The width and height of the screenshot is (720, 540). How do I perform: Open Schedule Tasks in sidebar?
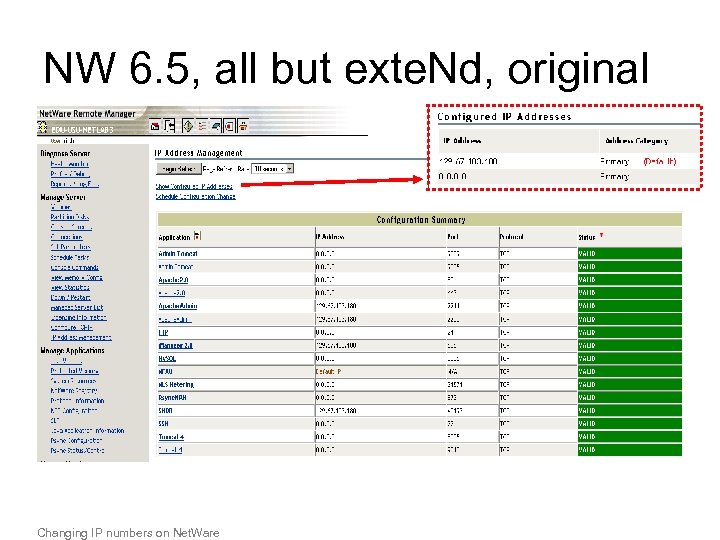pyautogui.click(x=70, y=257)
